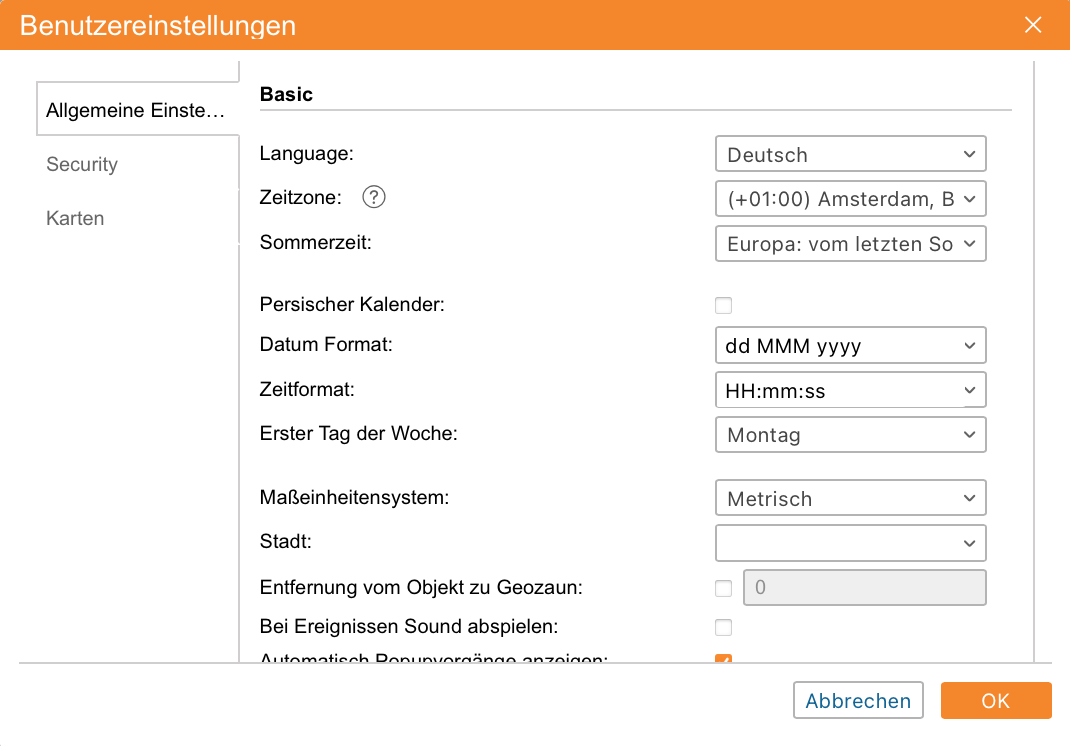The width and height of the screenshot is (1070, 746).
Task: Select the Allgemeine Einstellungen tab
Action: tap(136, 111)
